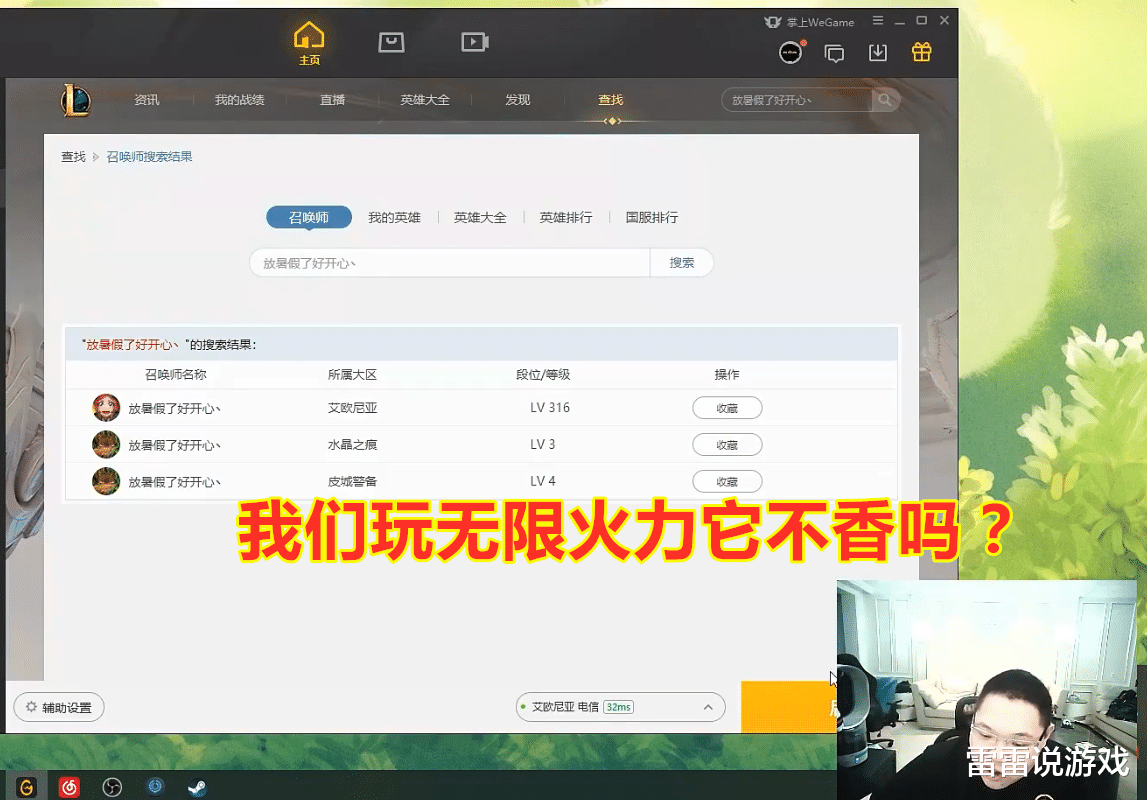Click the summoner name search input
The height and width of the screenshot is (800, 1147).
coord(450,263)
